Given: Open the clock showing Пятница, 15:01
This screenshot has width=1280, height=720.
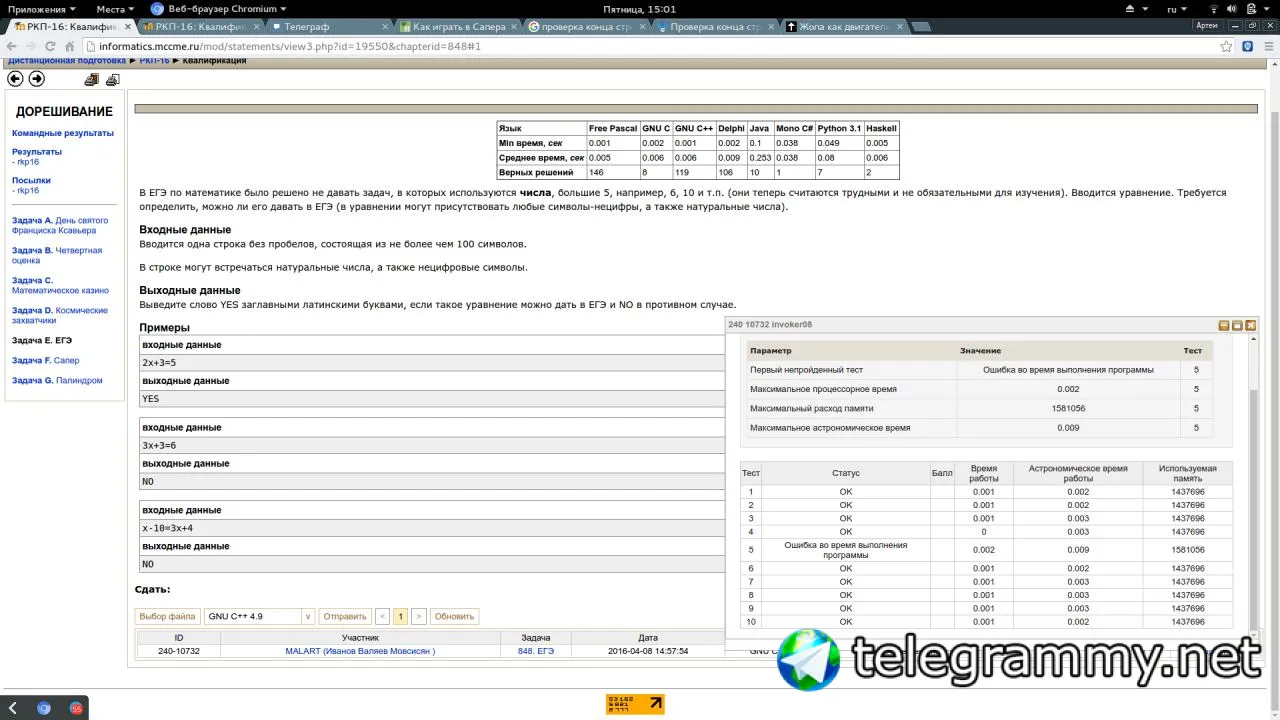Looking at the screenshot, I should pos(639,9).
